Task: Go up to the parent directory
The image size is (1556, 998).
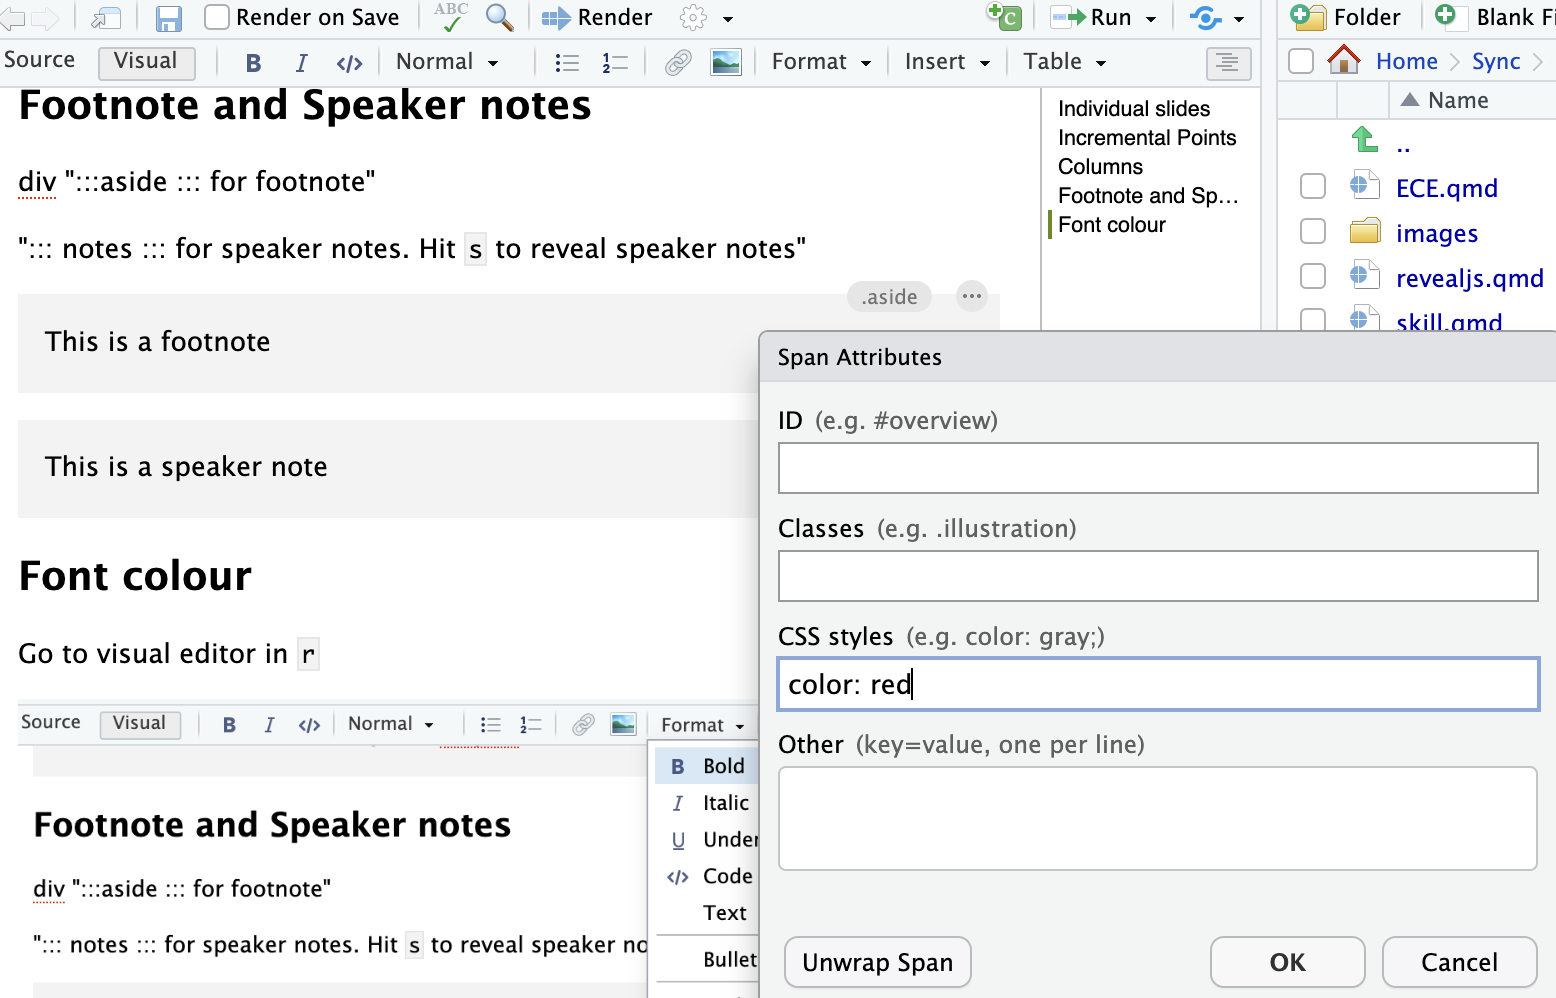Action: pyautogui.click(x=1365, y=140)
